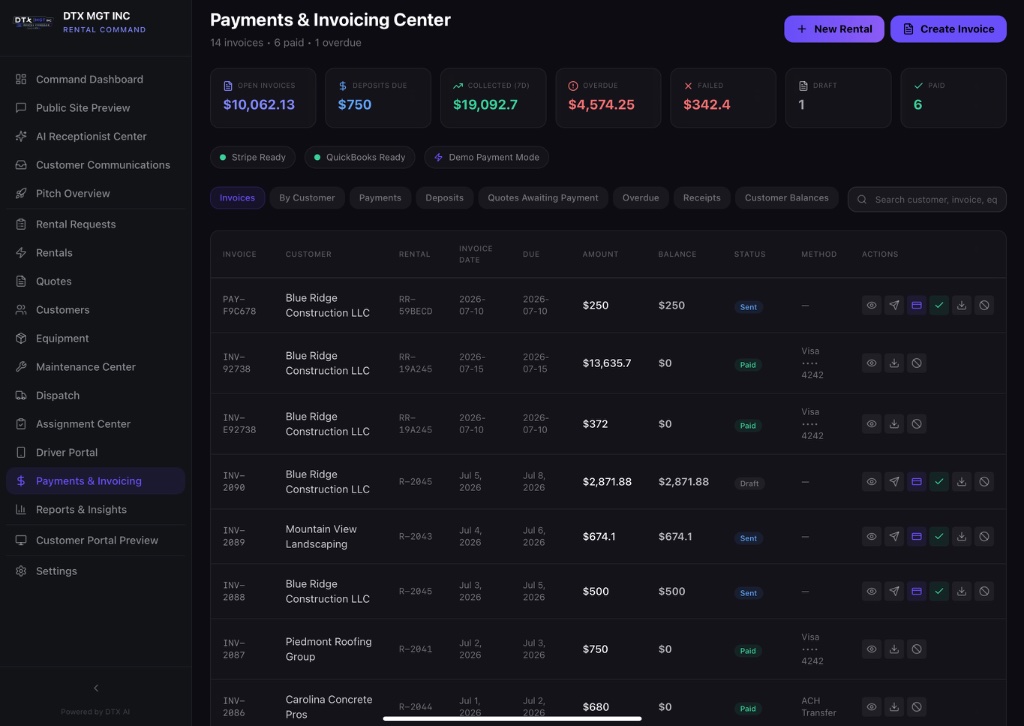Void invoice PAY-F9C678 with cancel icon
1024x726 pixels.
pyautogui.click(x=984, y=305)
